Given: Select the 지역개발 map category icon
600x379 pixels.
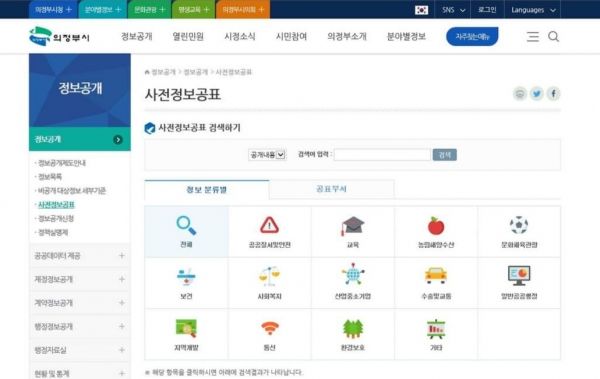Looking at the screenshot, I should pyautogui.click(x=186, y=328).
